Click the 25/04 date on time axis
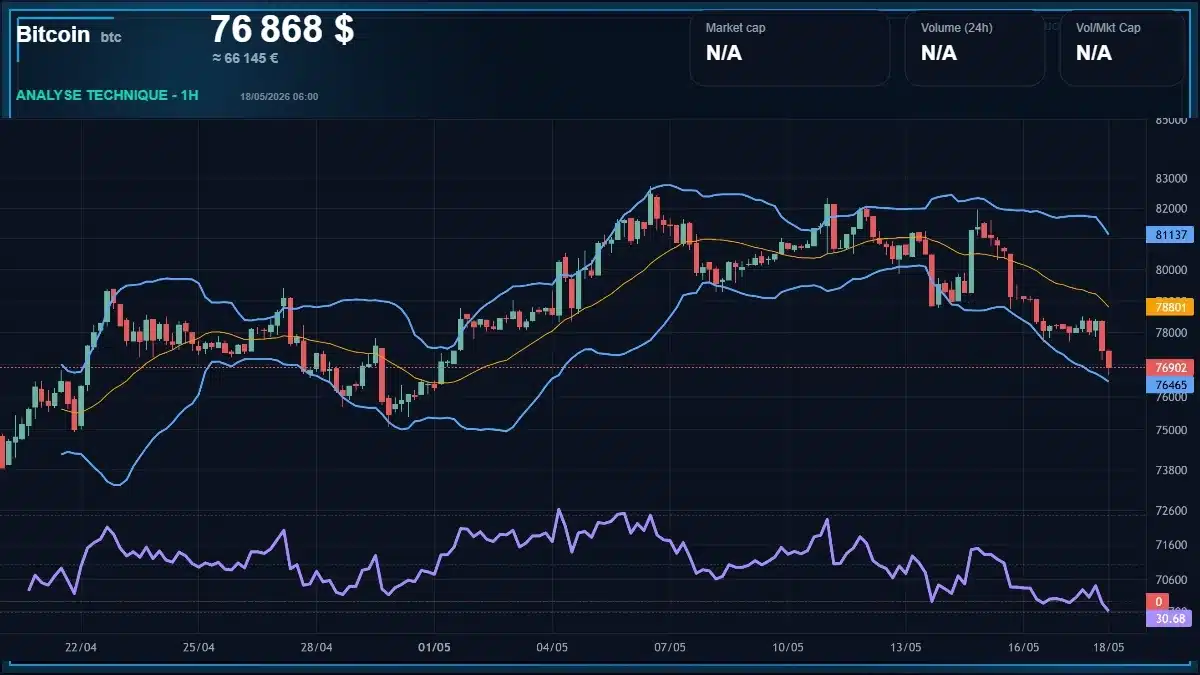Screen dimensions: 1200x675 pyautogui.click(x=199, y=647)
